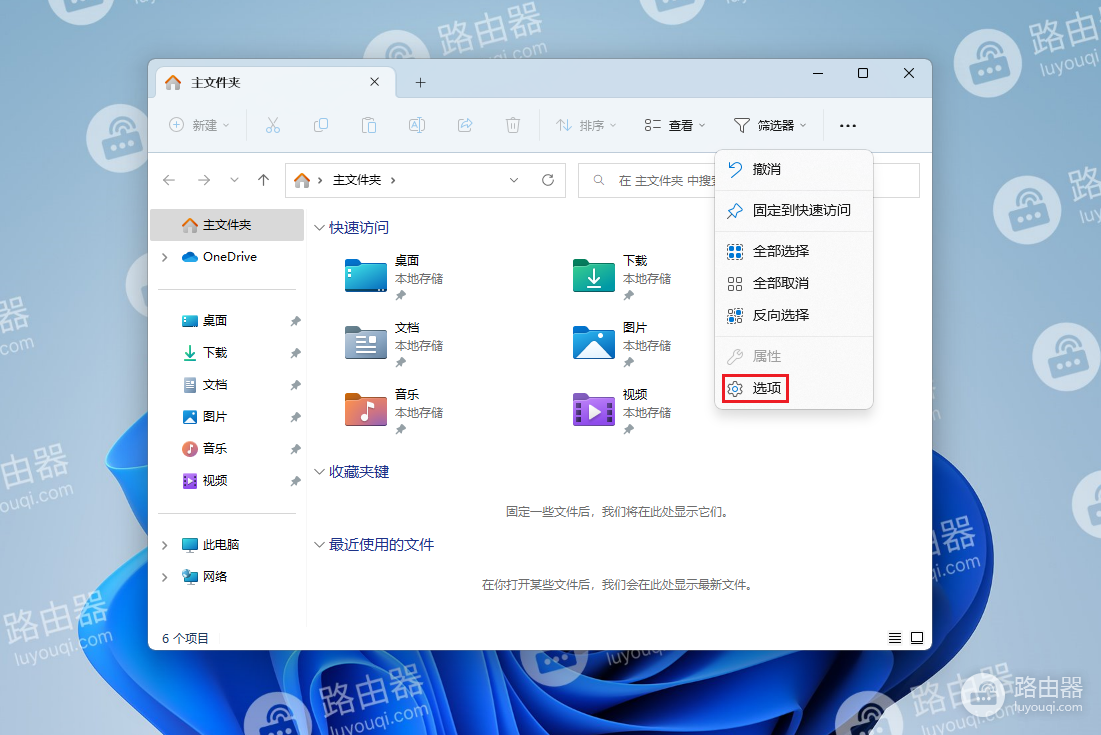Click the Refresh icon in address bar
The width and height of the screenshot is (1101, 735).
[548, 180]
